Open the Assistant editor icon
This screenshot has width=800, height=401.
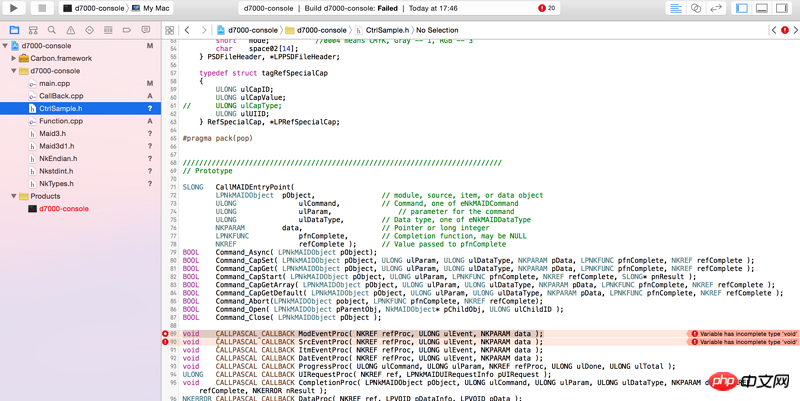click(696, 8)
